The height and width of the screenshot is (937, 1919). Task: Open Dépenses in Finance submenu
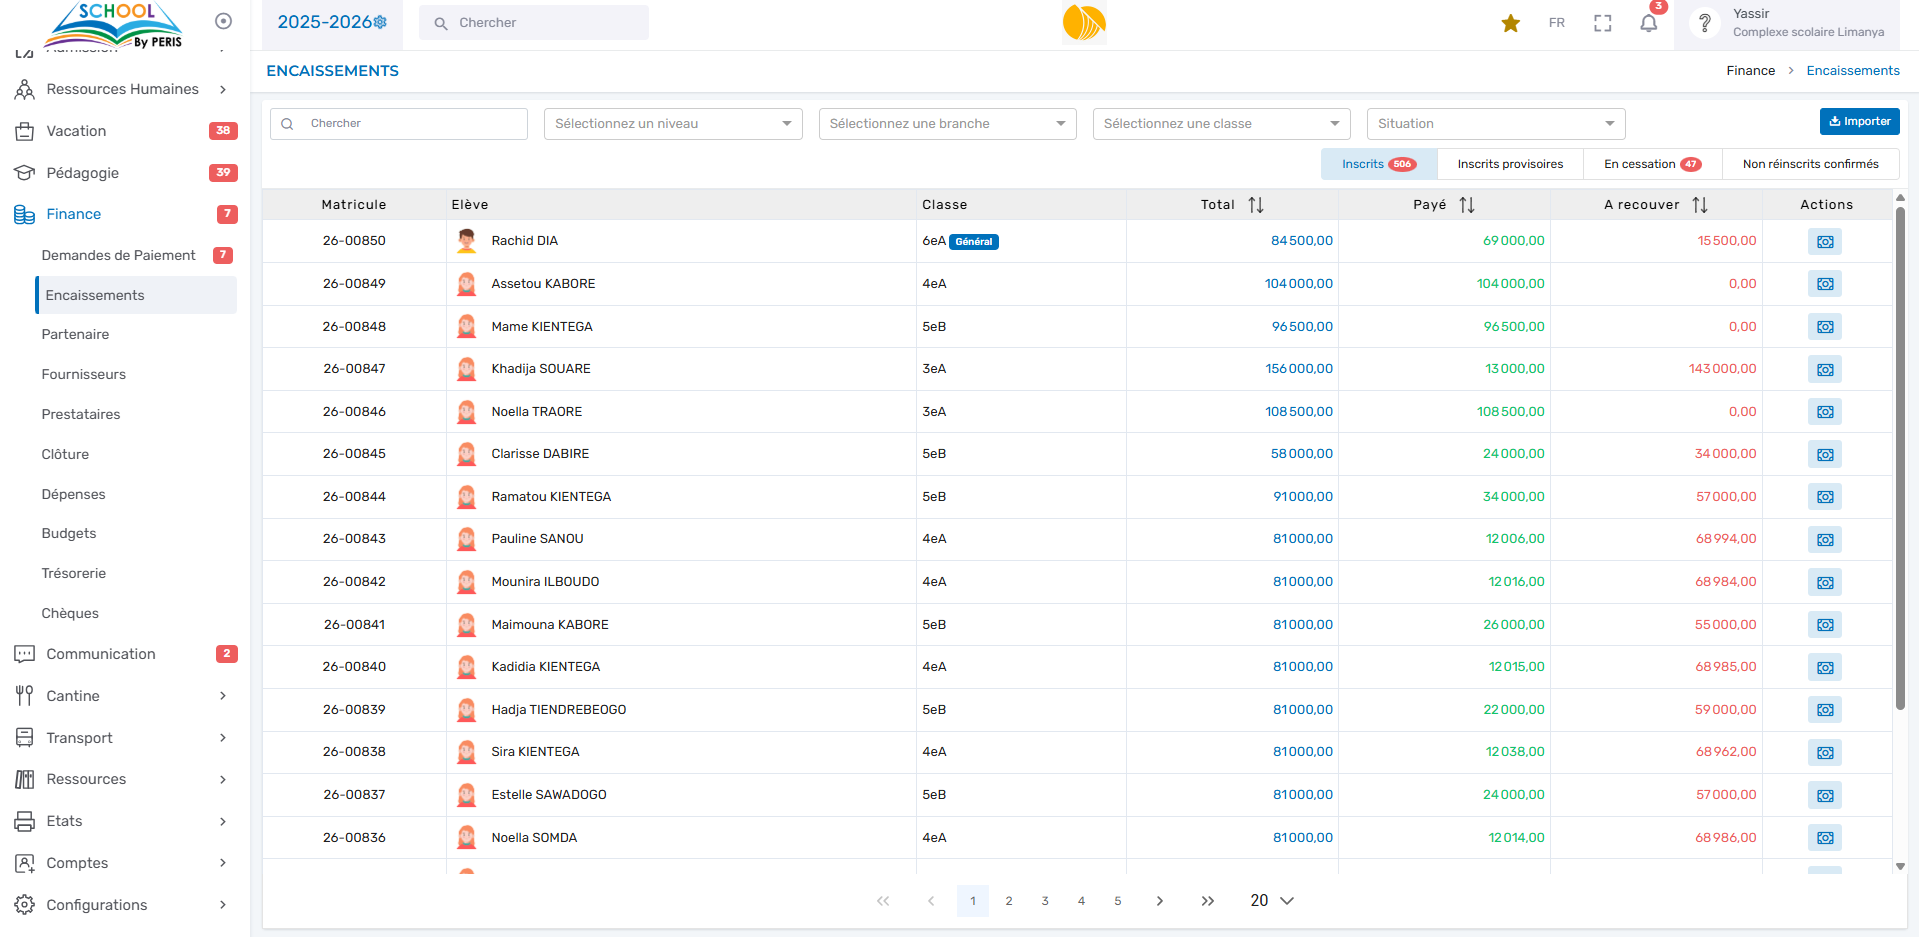(x=73, y=494)
